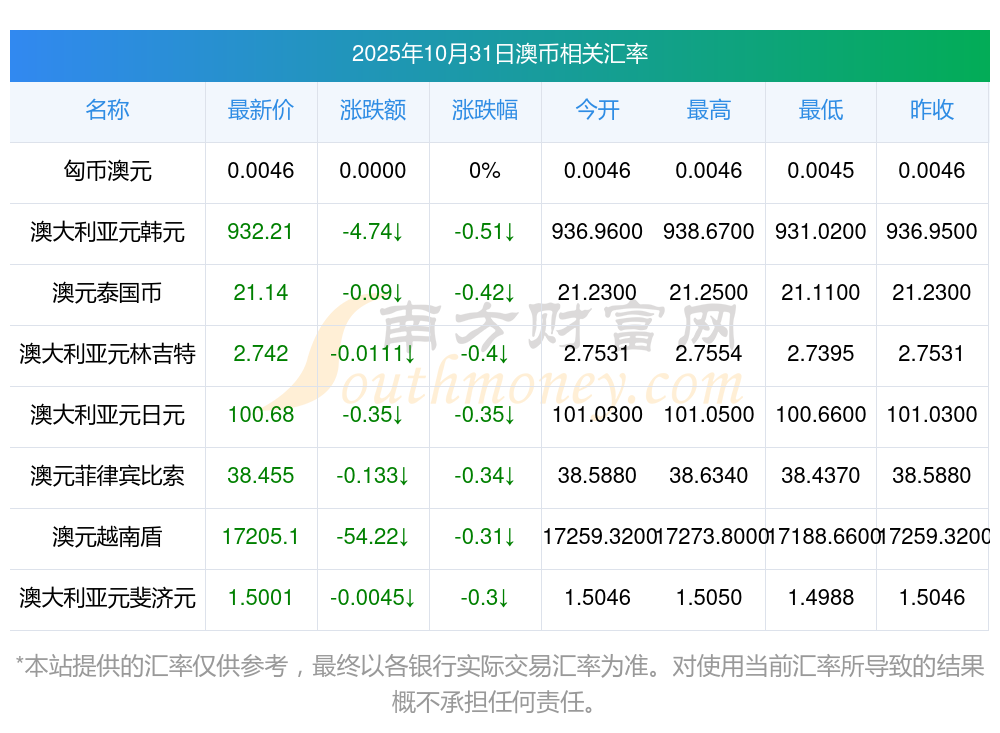Click the row name 匈币澳元
The height and width of the screenshot is (733, 1000).
tap(107, 171)
